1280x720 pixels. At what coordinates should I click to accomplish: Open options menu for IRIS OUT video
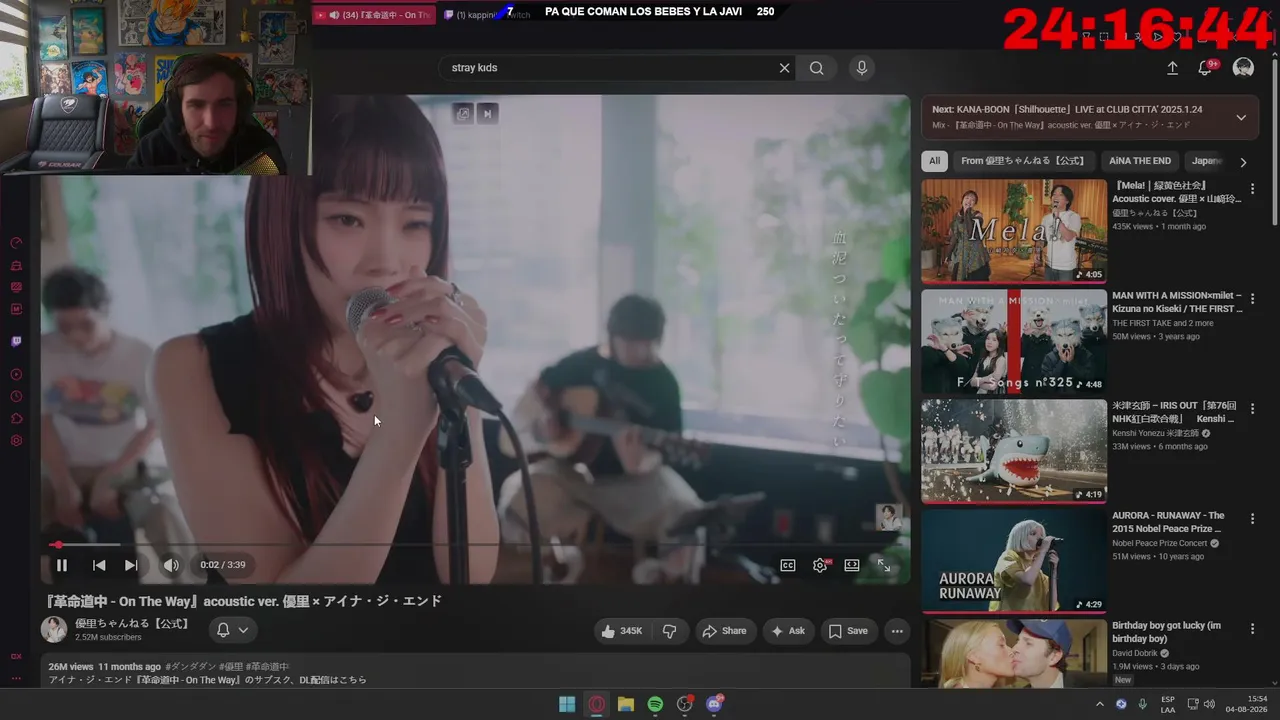pos(1252,409)
